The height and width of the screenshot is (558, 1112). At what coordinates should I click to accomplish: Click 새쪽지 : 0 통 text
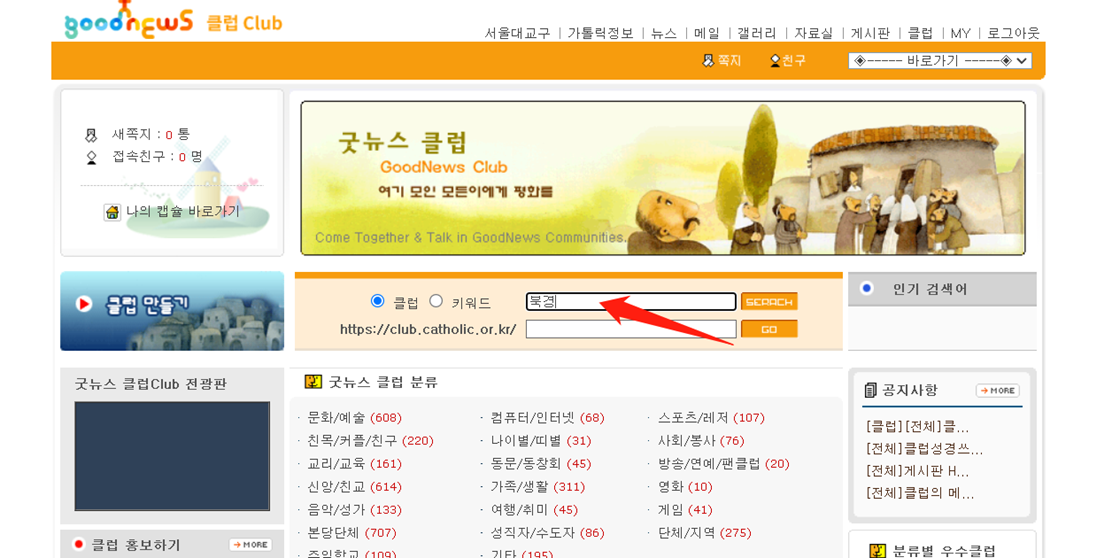pos(150,134)
